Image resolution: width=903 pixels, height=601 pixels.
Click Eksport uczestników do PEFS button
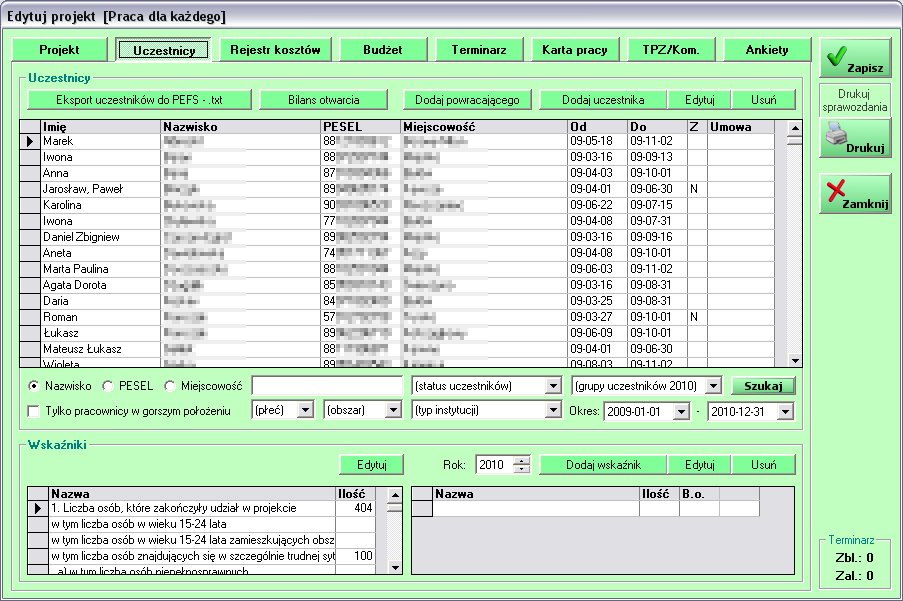[x=139, y=100]
